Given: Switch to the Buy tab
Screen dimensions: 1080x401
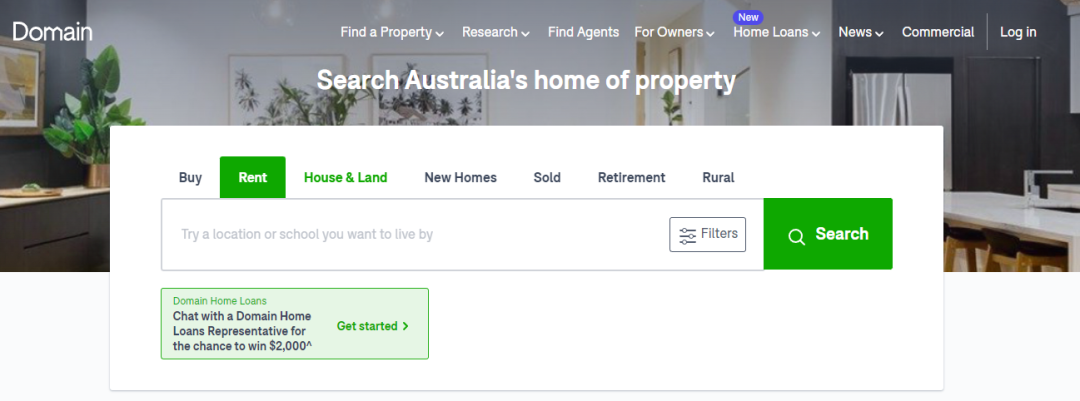Looking at the screenshot, I should [x=190, y=178].
